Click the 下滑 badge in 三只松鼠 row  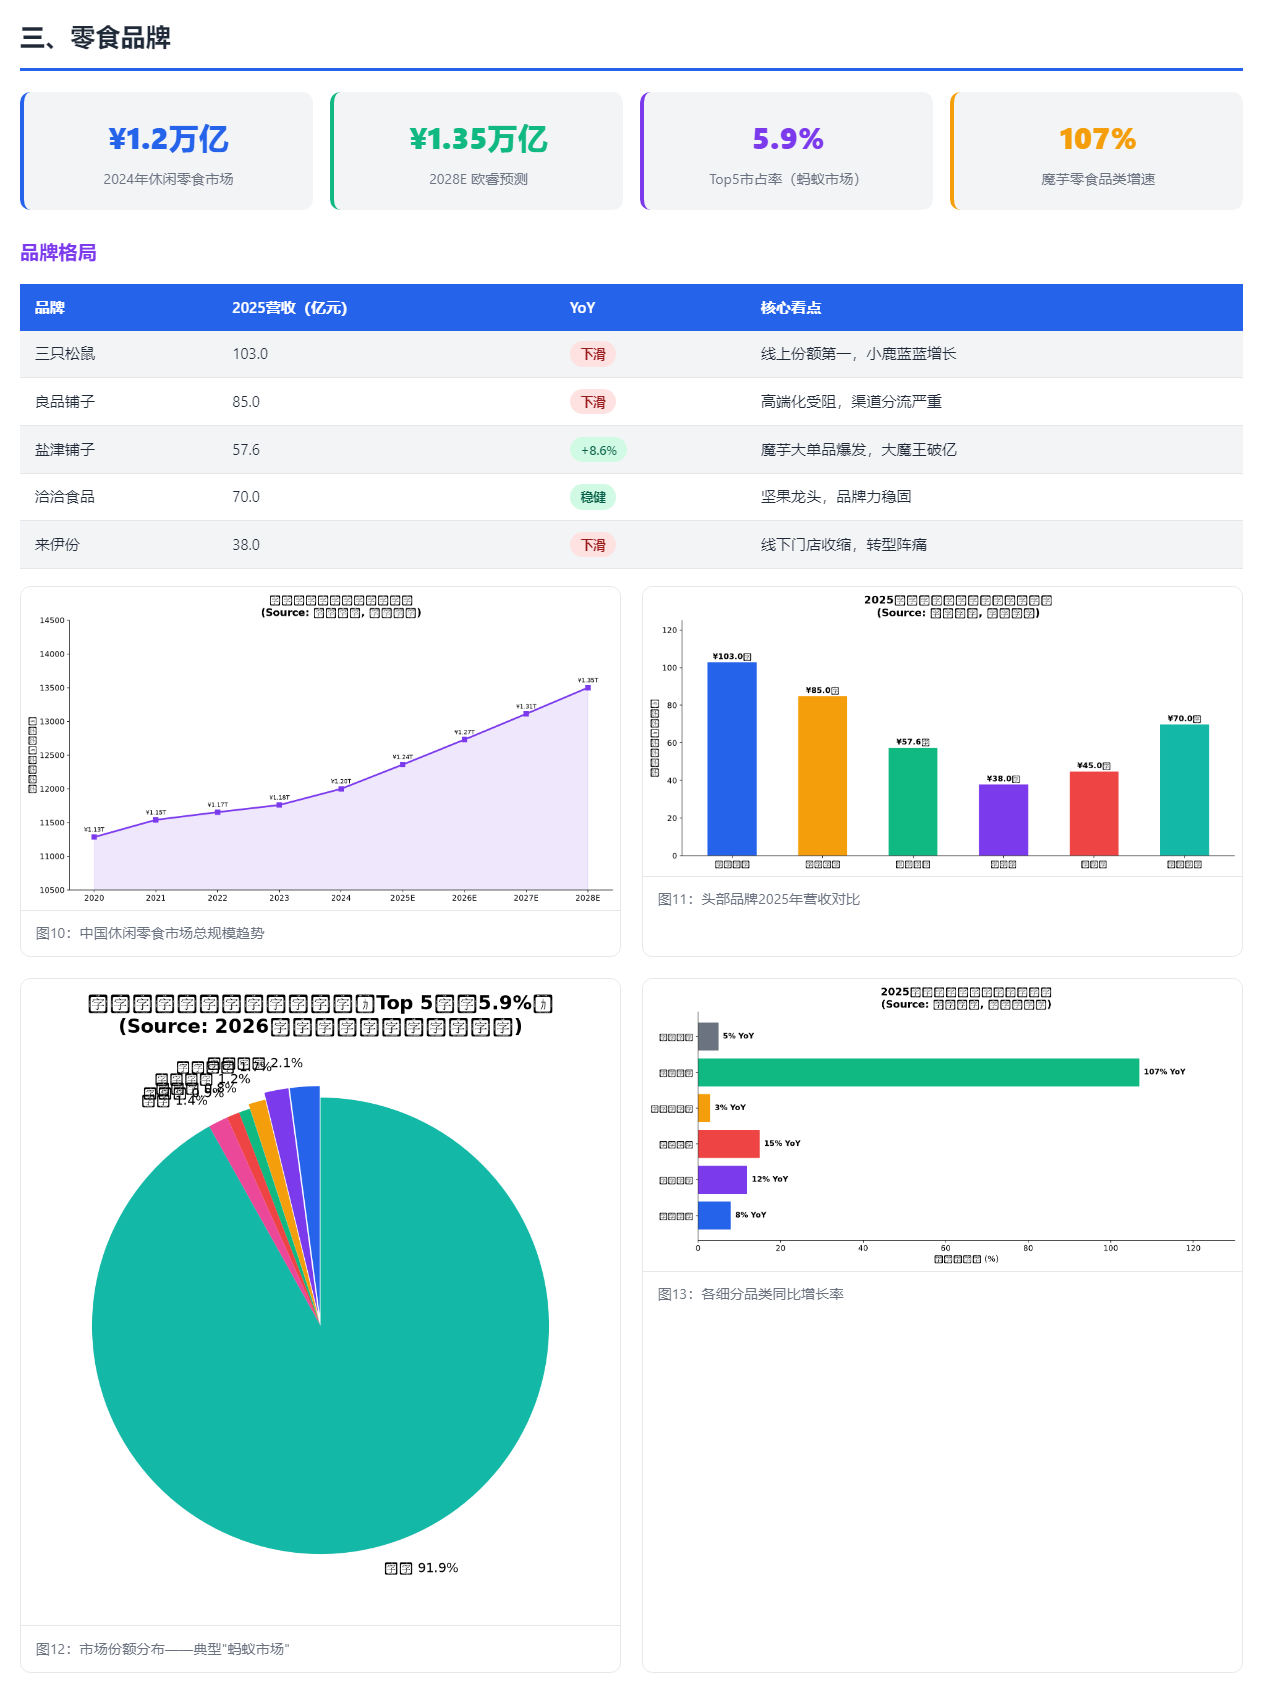pos(593,354)
